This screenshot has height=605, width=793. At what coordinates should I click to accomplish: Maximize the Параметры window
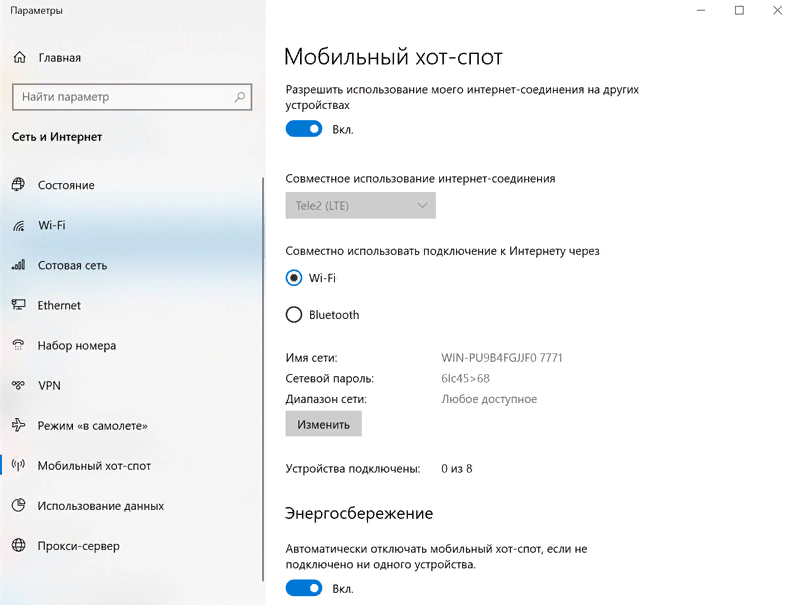pos(739,10)
